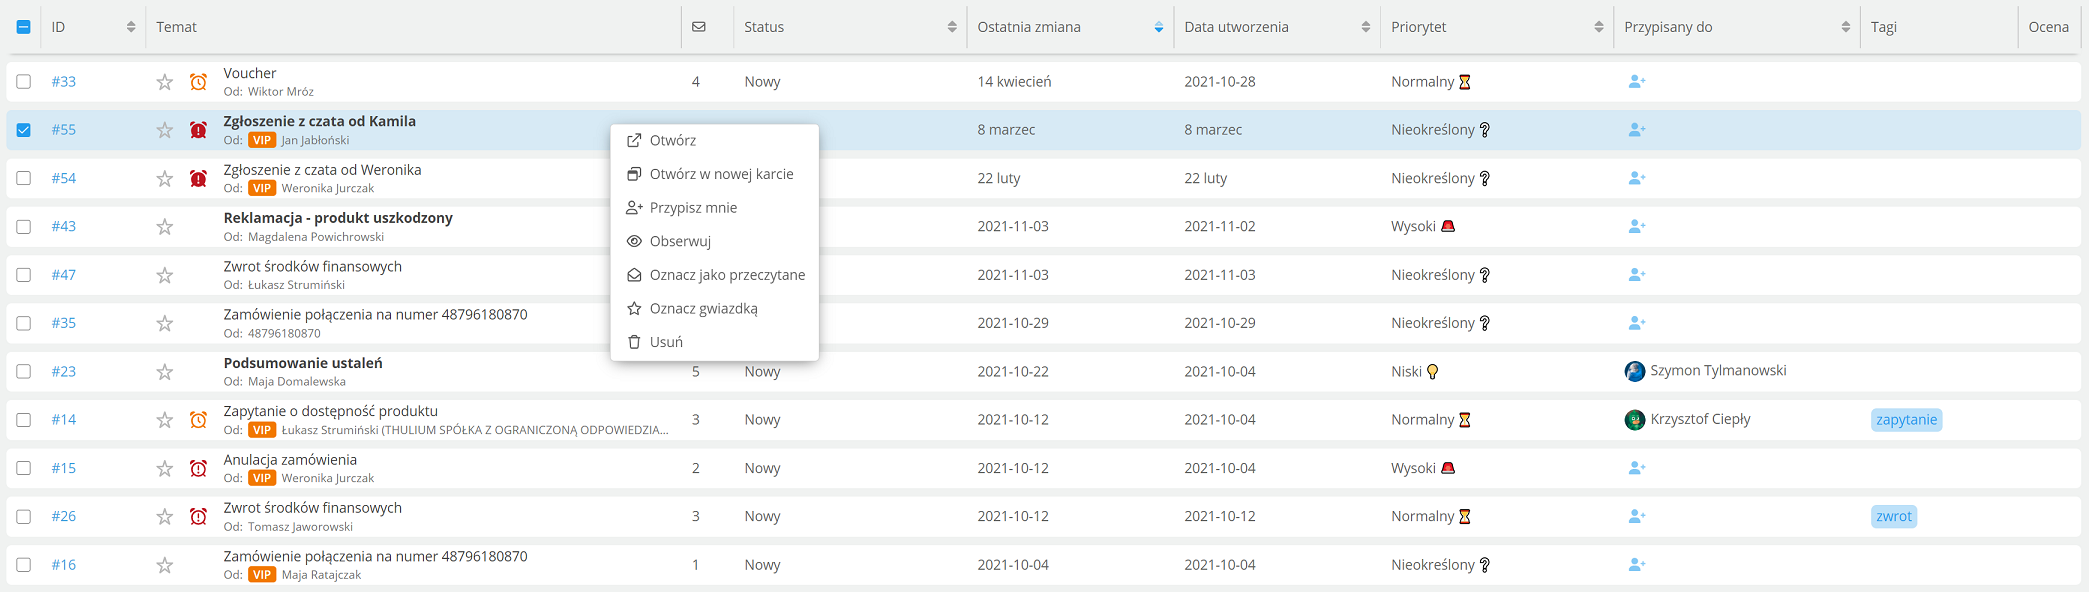The height and width of the screenshot is (592, 2089).
Task: Star ticket #54 from Weronika chat
Action: coord(165,178)
